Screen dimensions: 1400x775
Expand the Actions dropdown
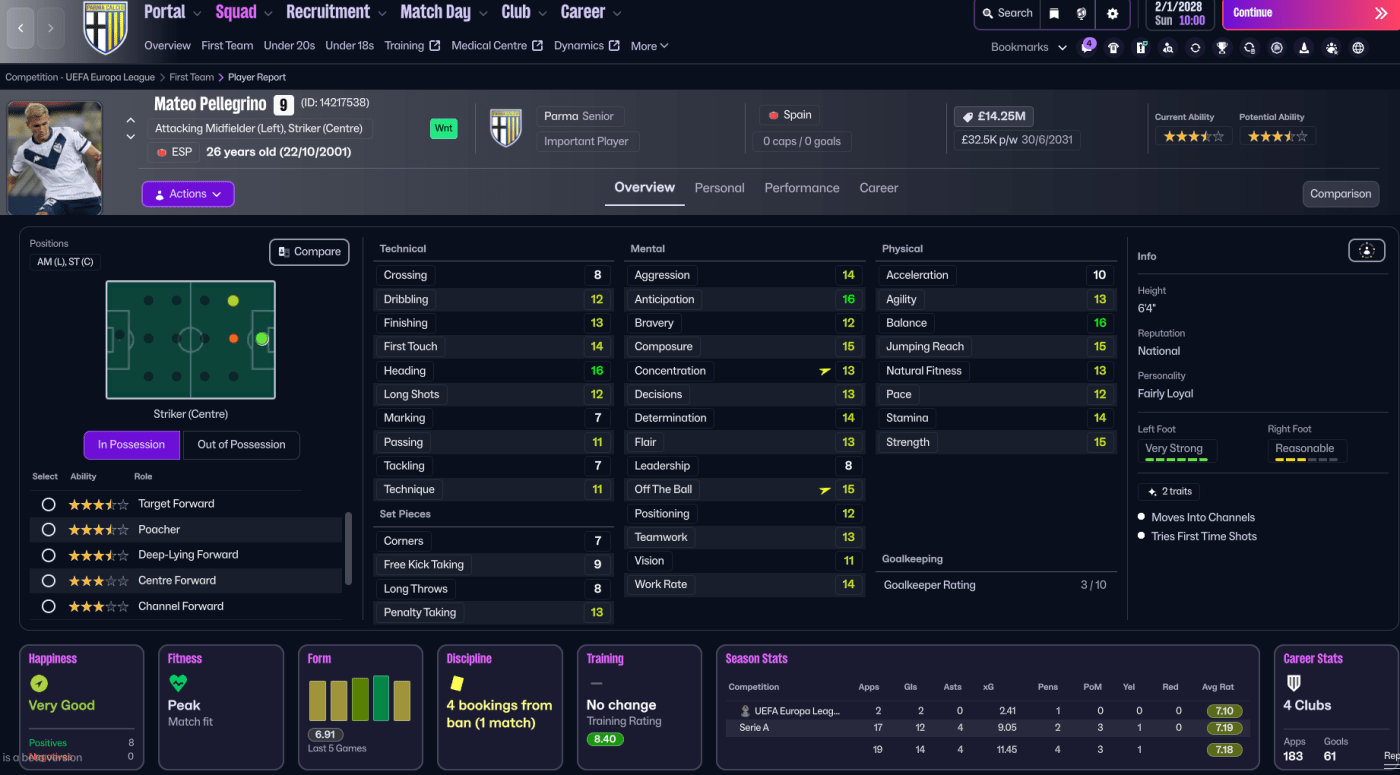pos(188,194)
